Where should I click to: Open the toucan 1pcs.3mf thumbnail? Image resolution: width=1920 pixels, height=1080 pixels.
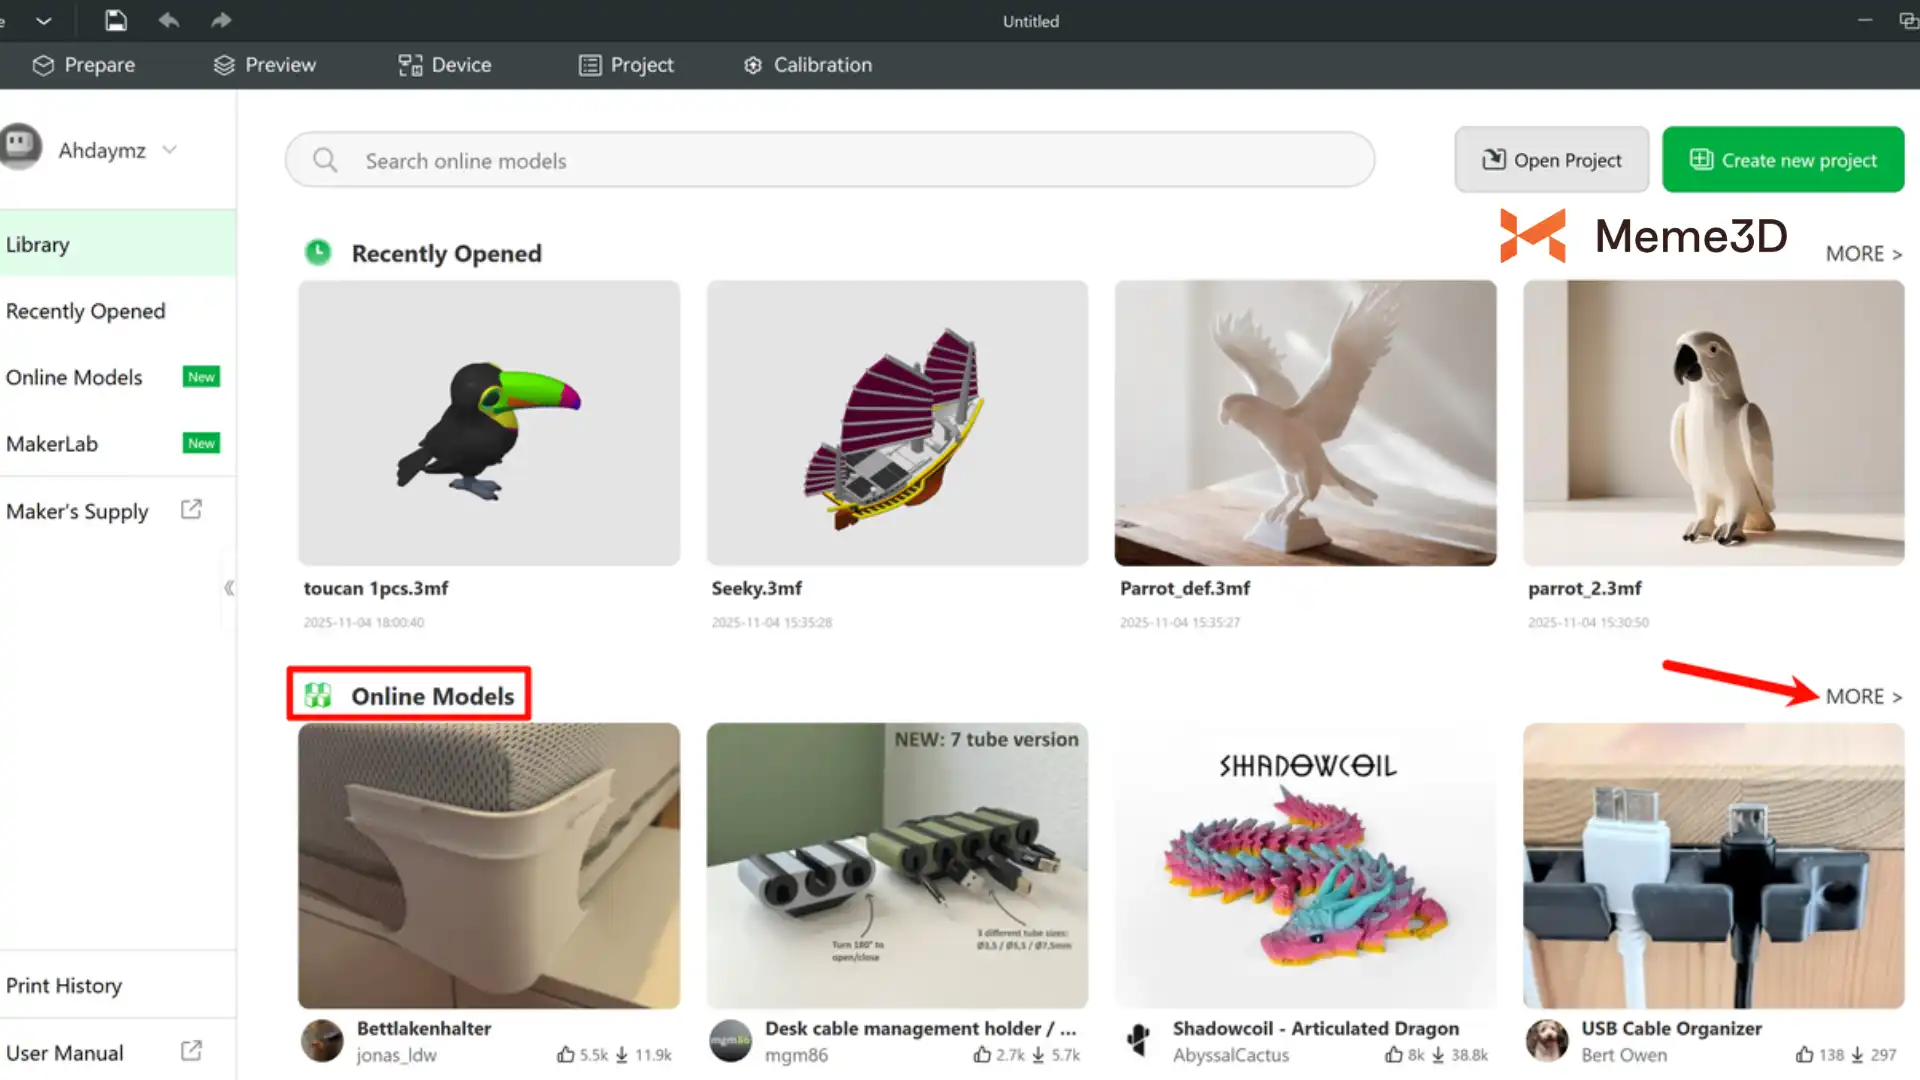click(x=489, y=423)
